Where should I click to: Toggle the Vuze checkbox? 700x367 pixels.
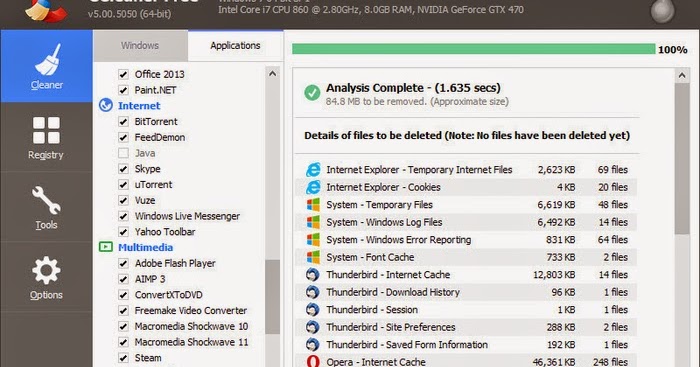coord(123,200)
